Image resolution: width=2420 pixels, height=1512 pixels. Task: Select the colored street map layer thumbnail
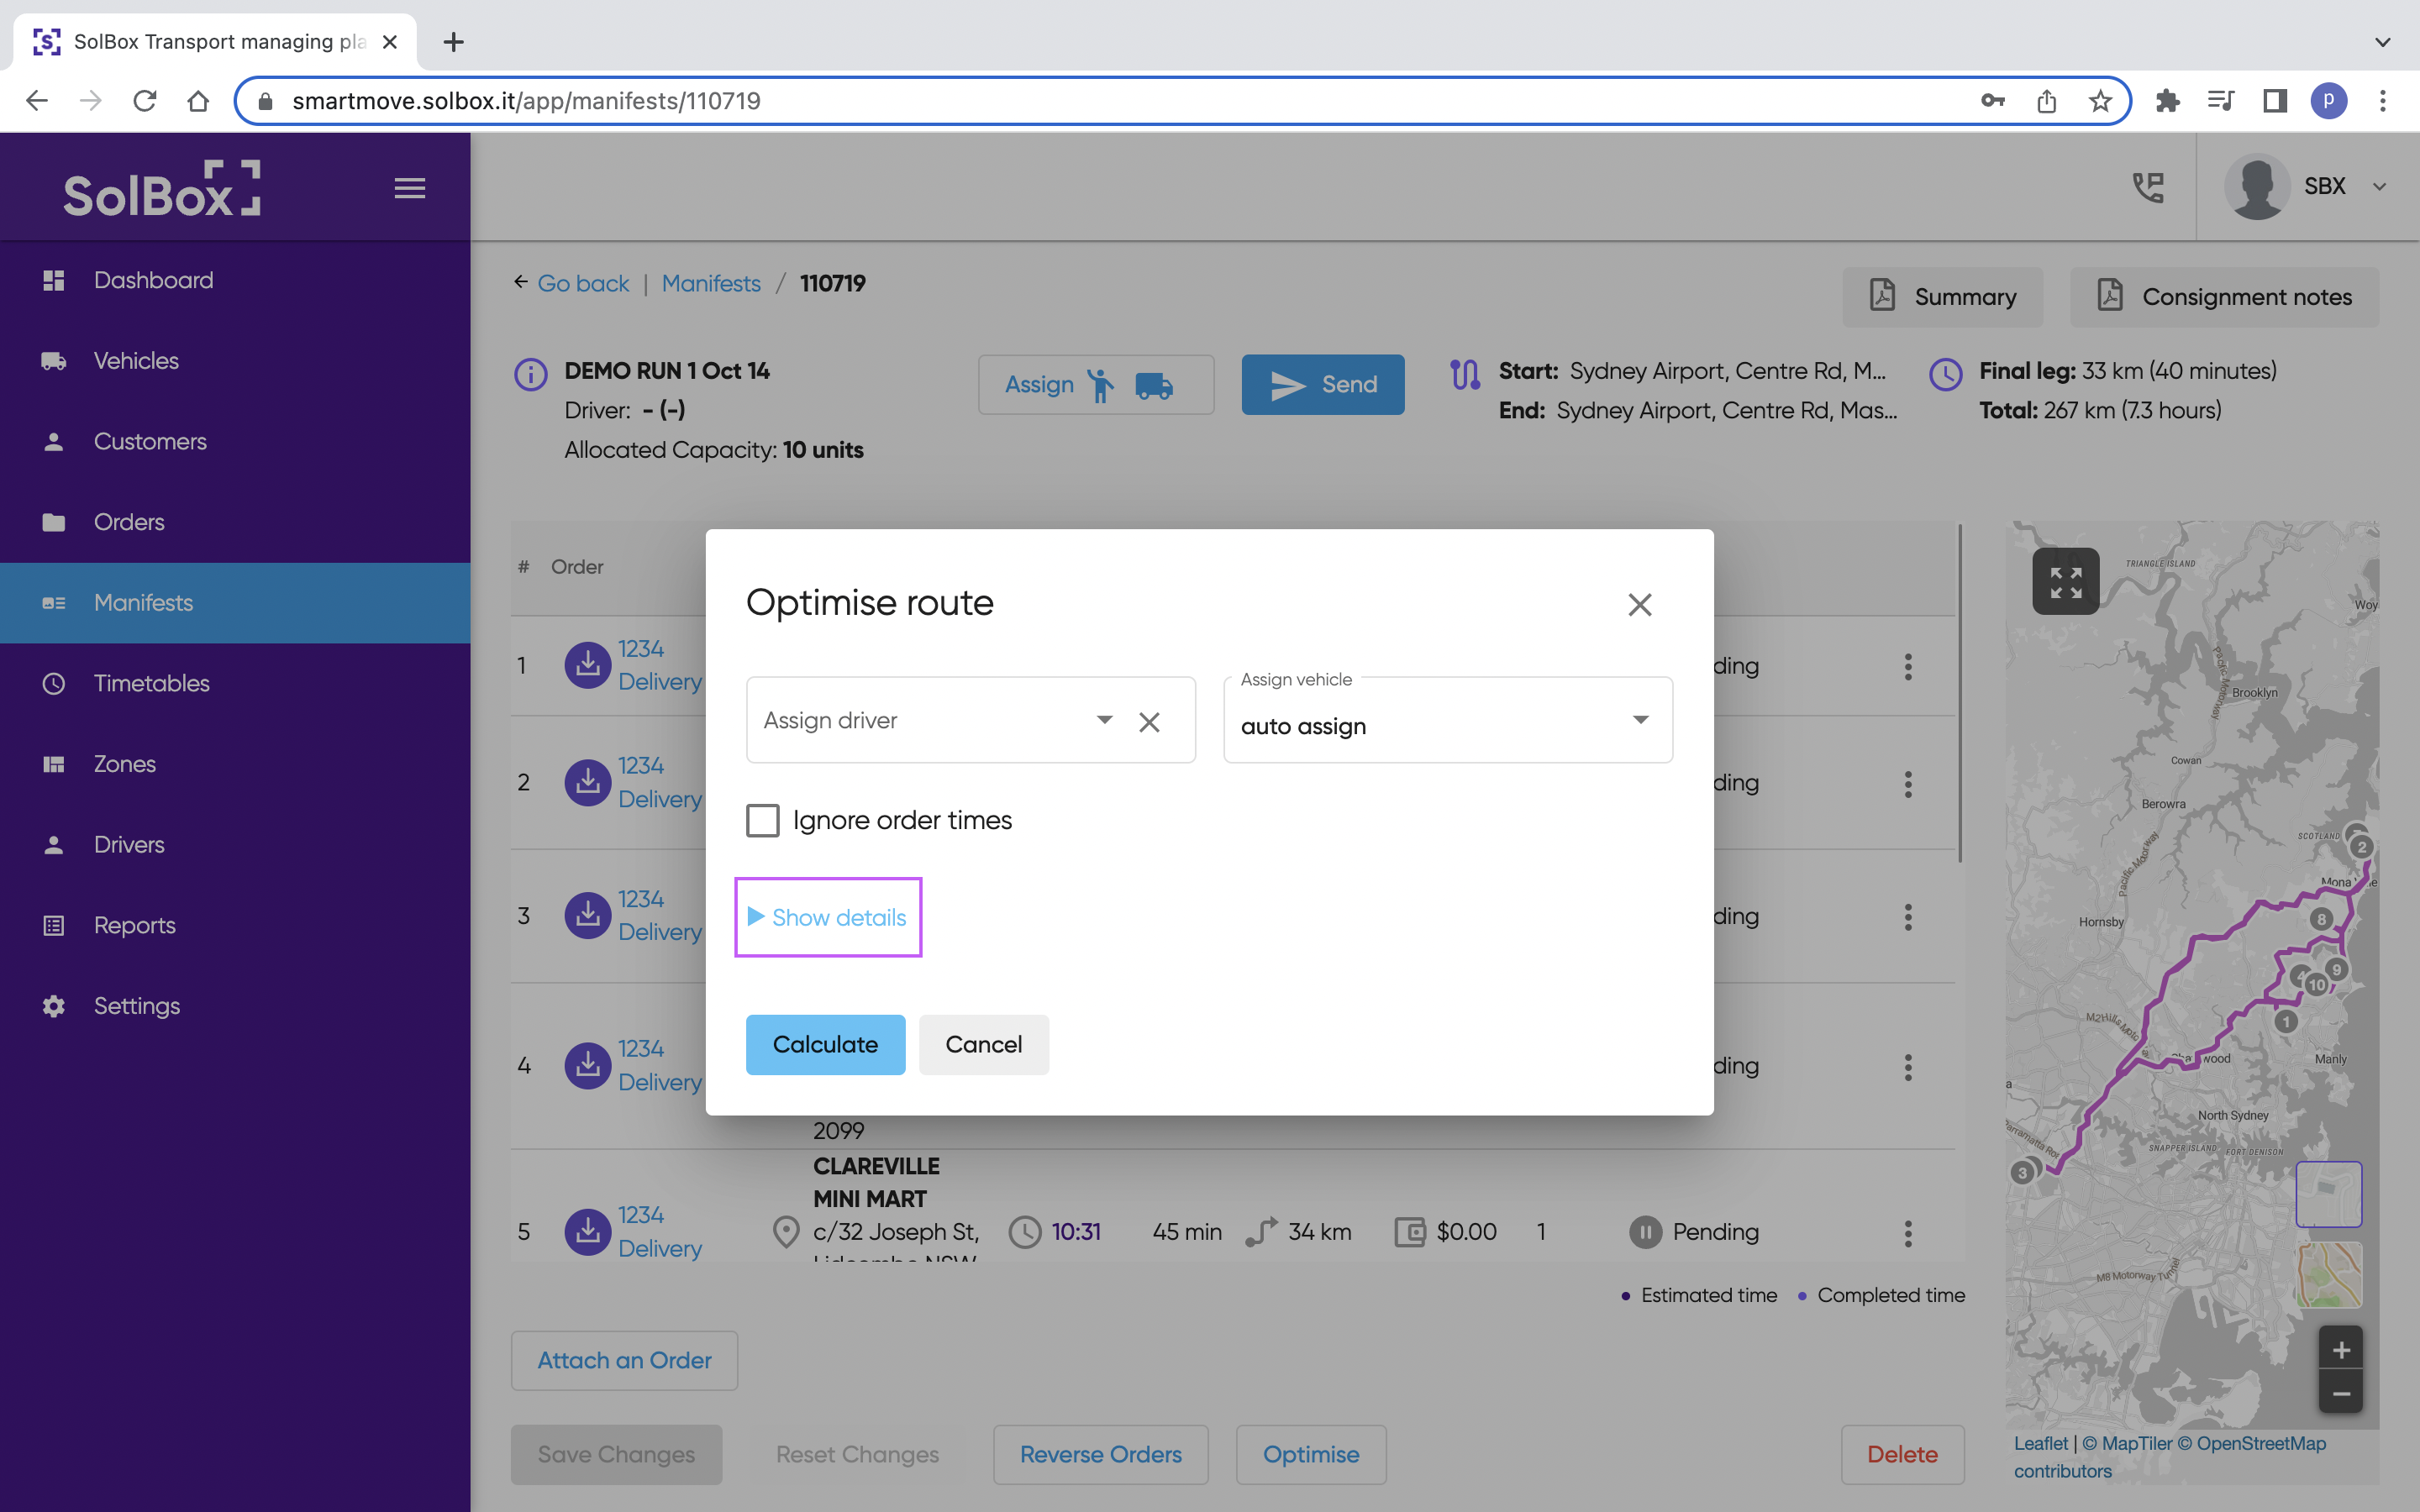(2328, 1274)
